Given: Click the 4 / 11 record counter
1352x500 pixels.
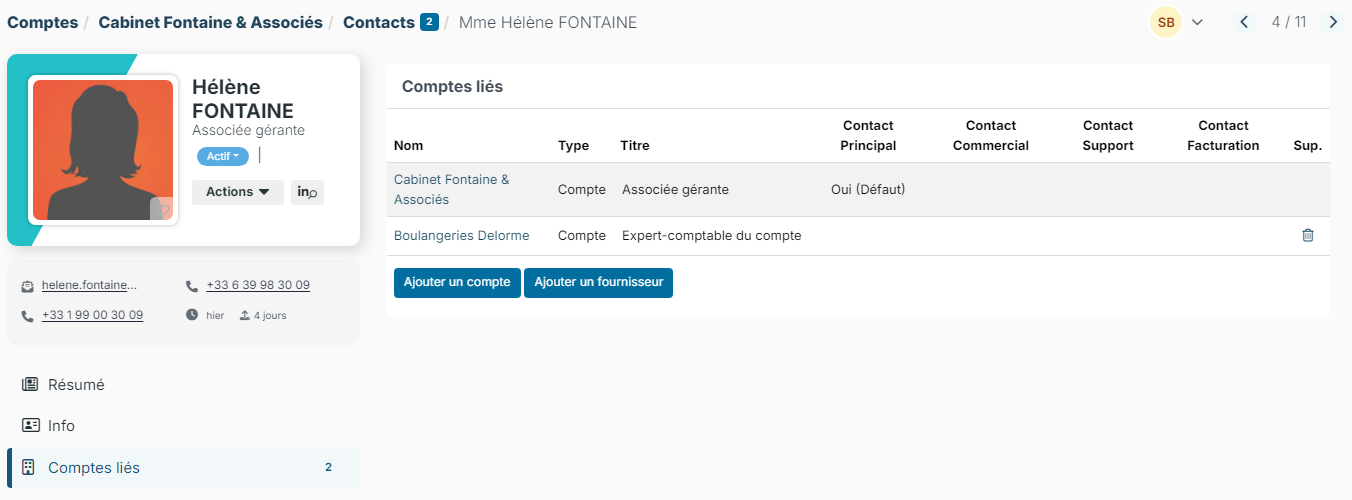Looking at the screenshot, I should pyautogui.click(x=1289, y=22).
